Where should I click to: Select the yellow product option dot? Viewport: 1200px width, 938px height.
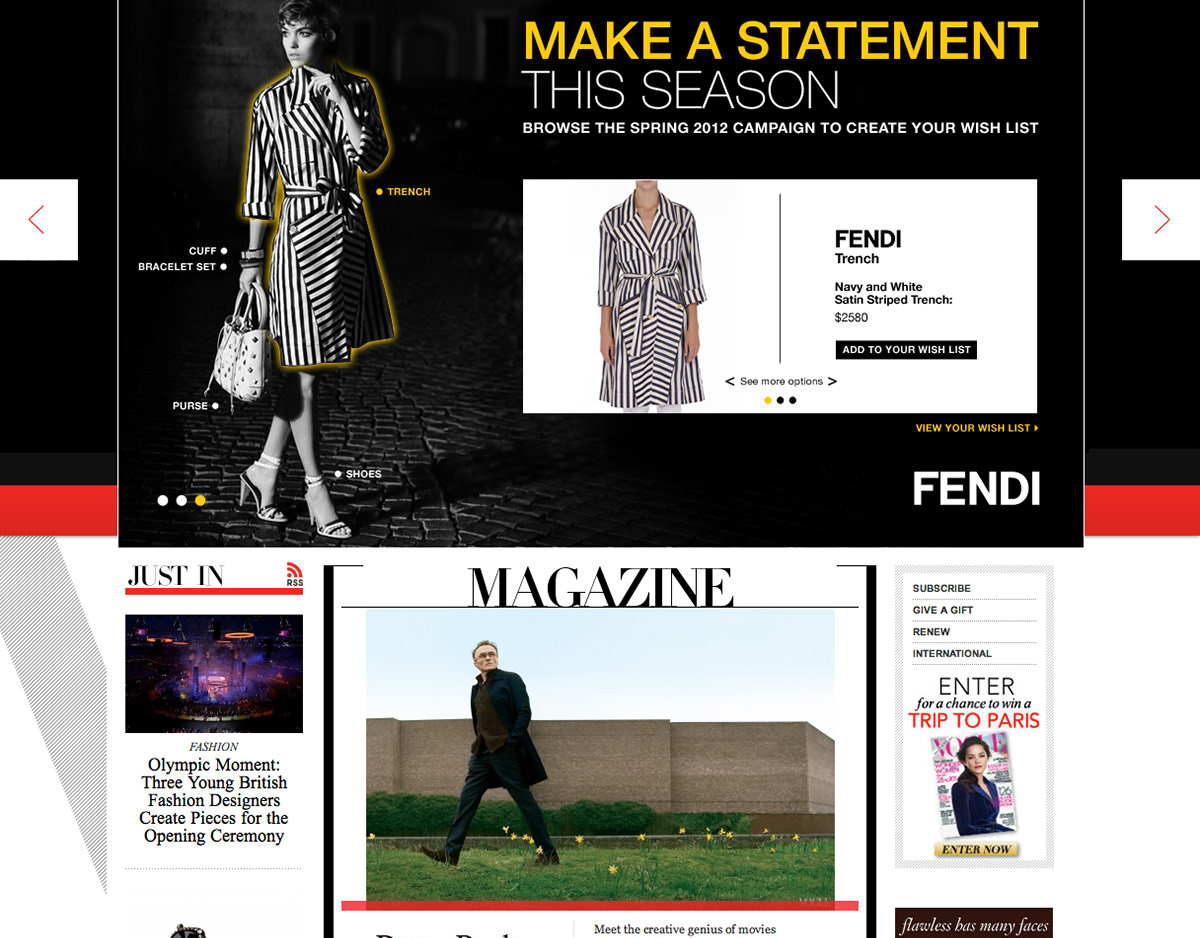coord(767,400)
